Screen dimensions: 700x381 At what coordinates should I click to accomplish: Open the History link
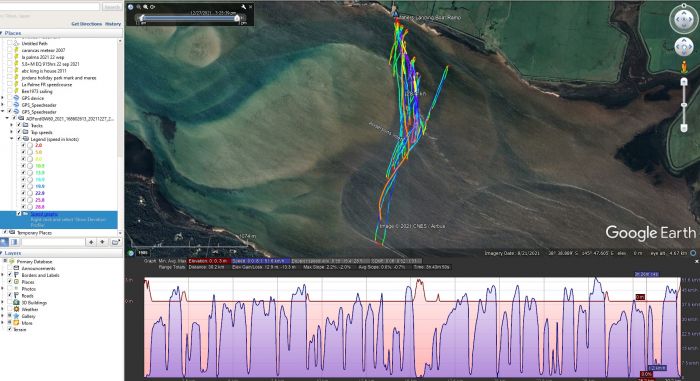(113, 24)
